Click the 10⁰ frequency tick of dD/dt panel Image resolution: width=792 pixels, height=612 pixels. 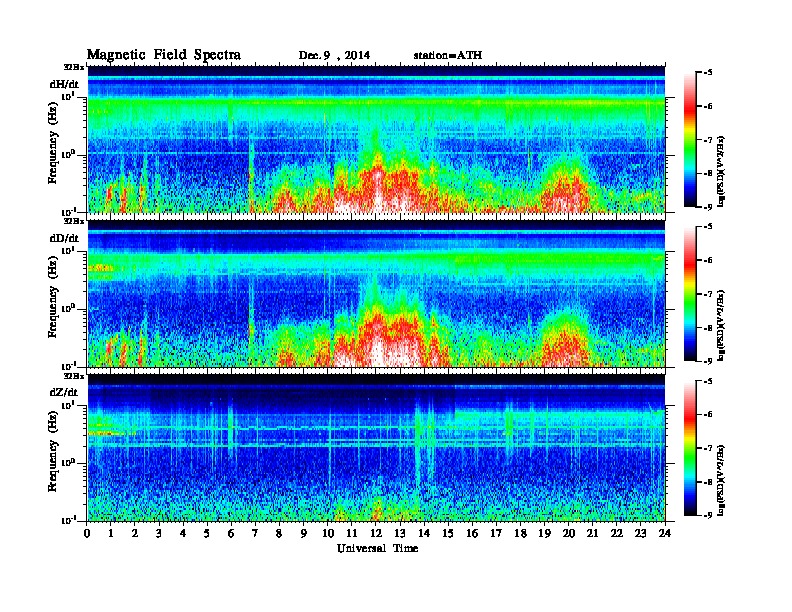[68, 308]
